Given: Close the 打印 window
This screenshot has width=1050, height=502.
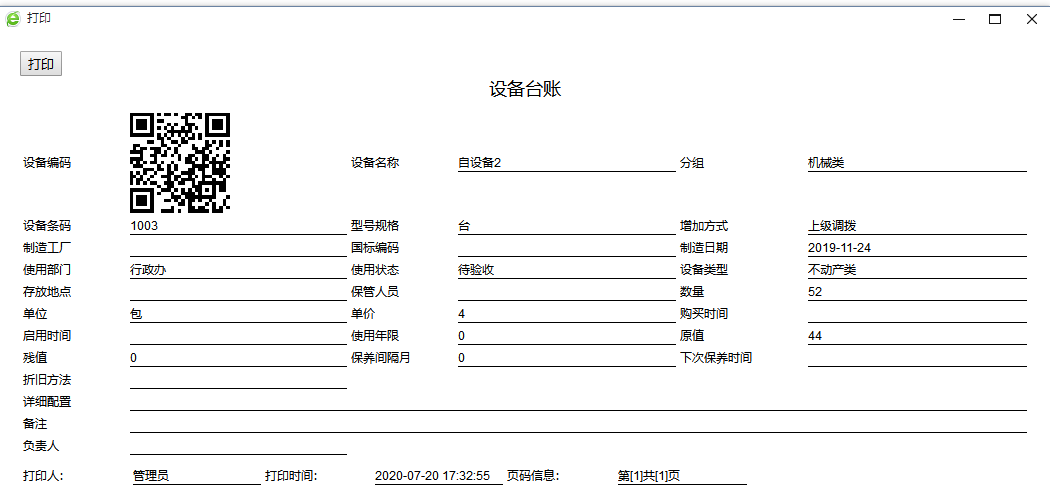Looking at the screenshot, I should click(1031, 19).
